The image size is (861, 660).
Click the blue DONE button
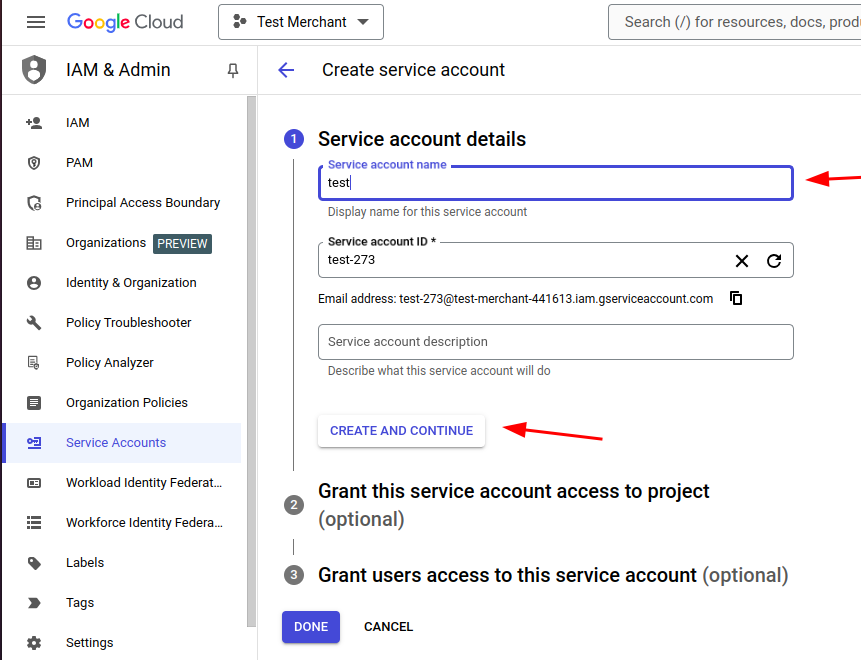(x=311, y=627)
